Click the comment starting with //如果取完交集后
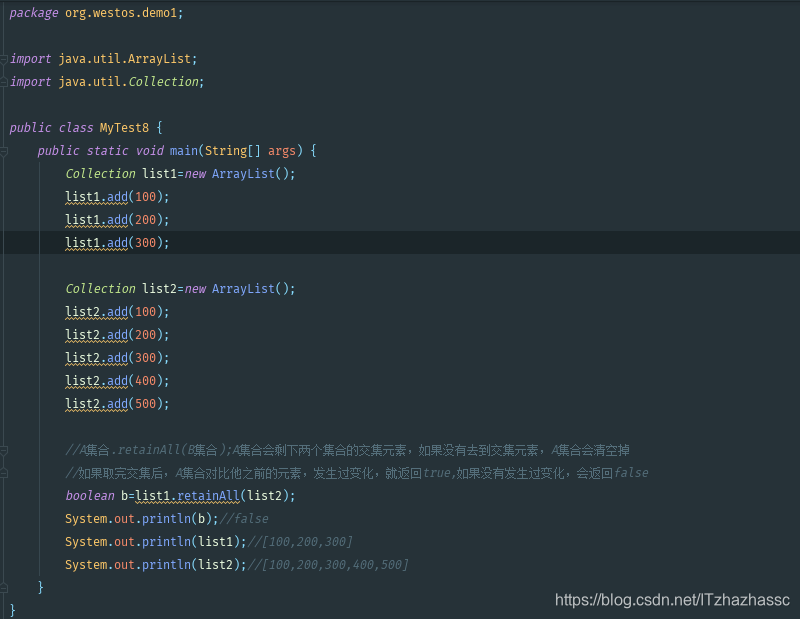Viewport: 800px width, 619px height. click(x=357, y=473)
